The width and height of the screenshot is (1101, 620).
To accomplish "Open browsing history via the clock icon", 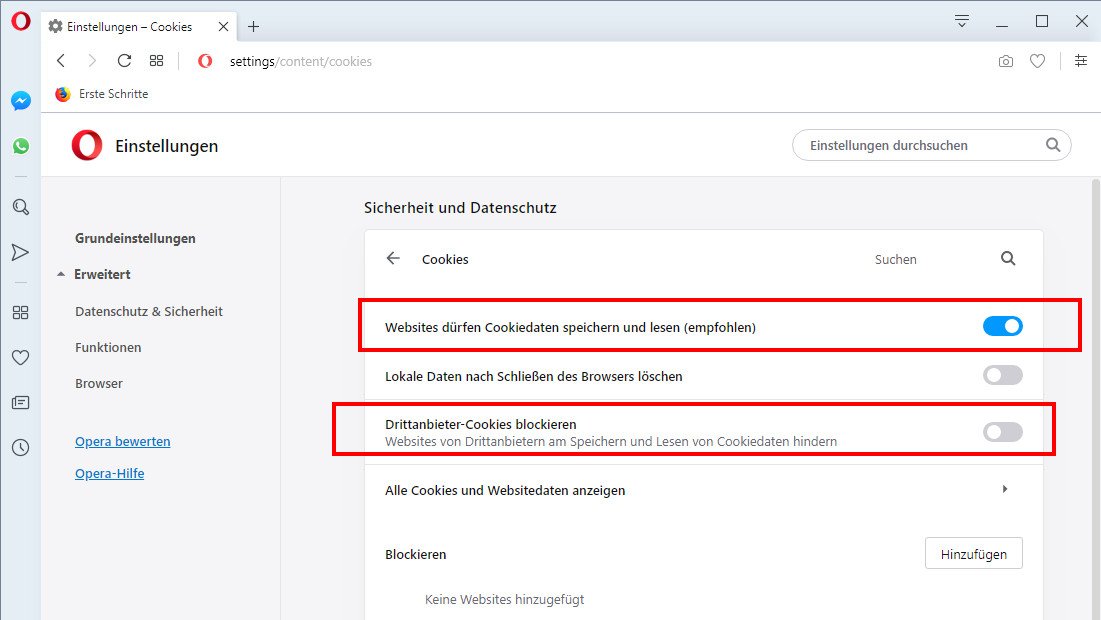I will (x=20, y=447).
